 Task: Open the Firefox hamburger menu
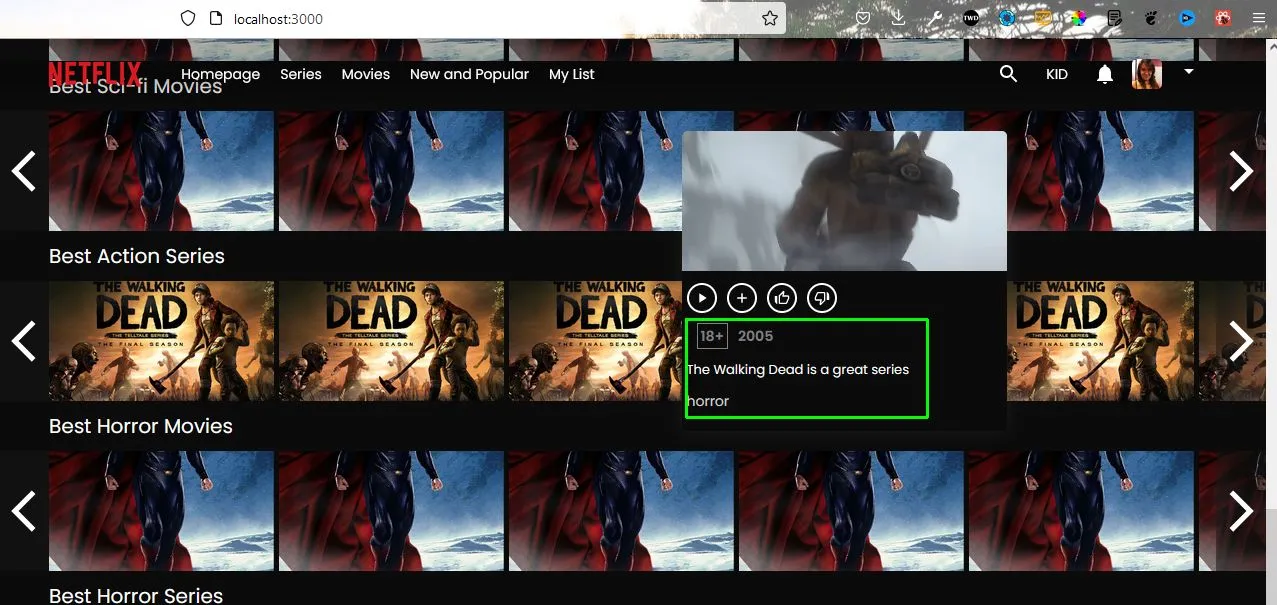coord(1258,18)
